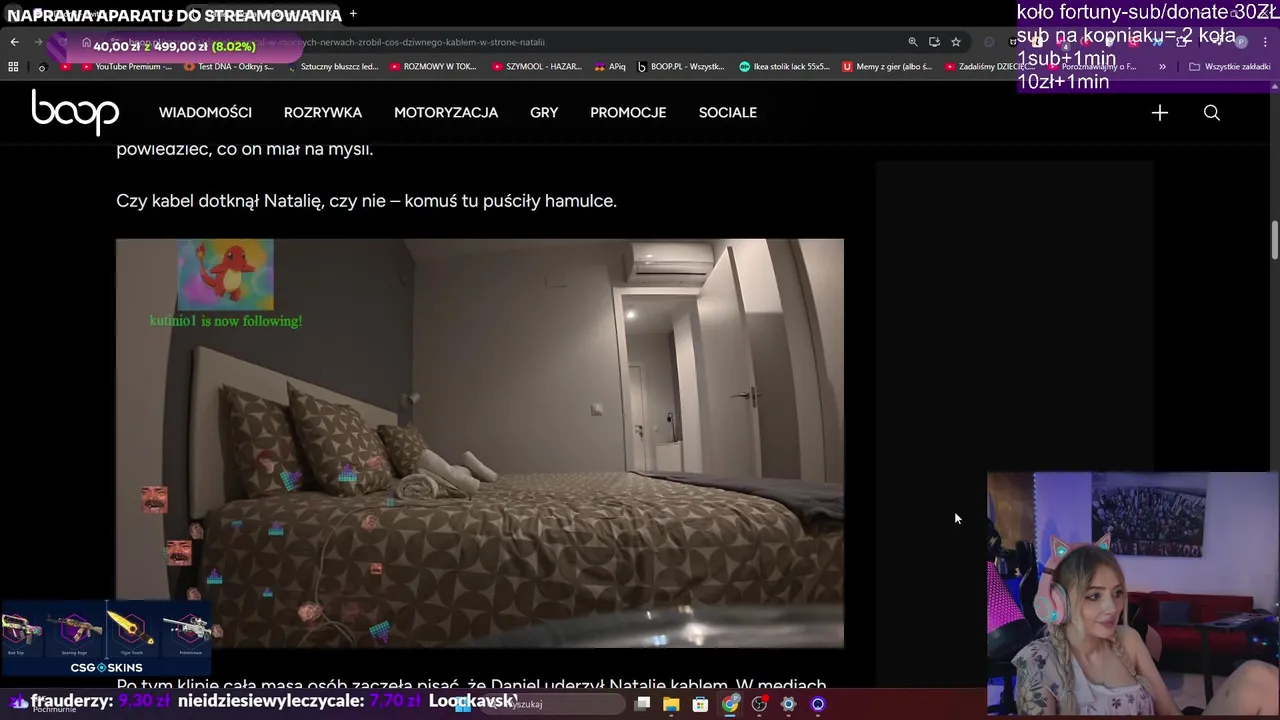Open the SZYMOOL - HAZAR bookmark
Viewport: 1280px width, 720px height.
point(537,67)
